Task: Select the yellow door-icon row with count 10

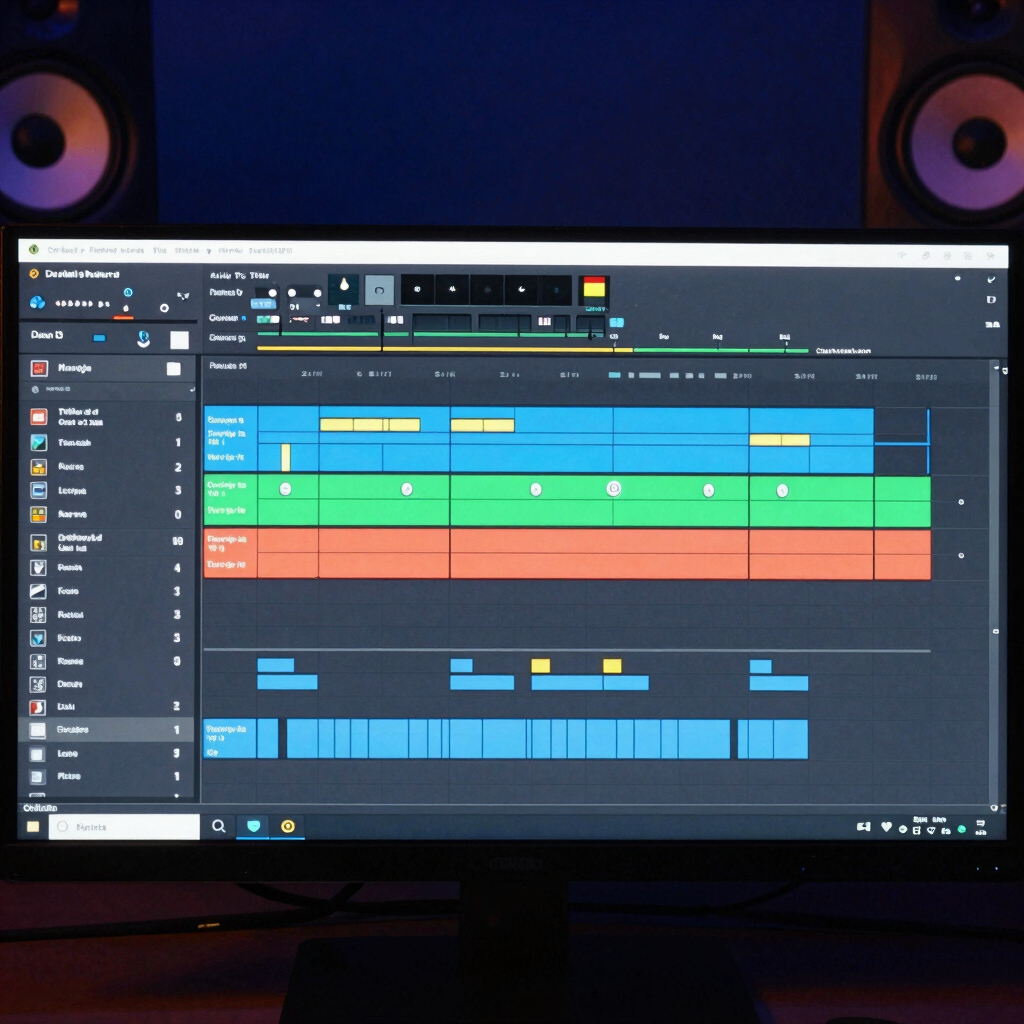Action: tap(108, 542)
